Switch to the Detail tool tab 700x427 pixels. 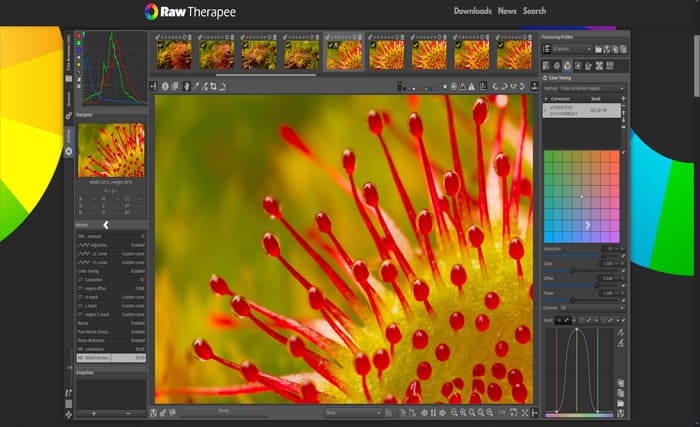pyautogui.click(x=557, y=66)
